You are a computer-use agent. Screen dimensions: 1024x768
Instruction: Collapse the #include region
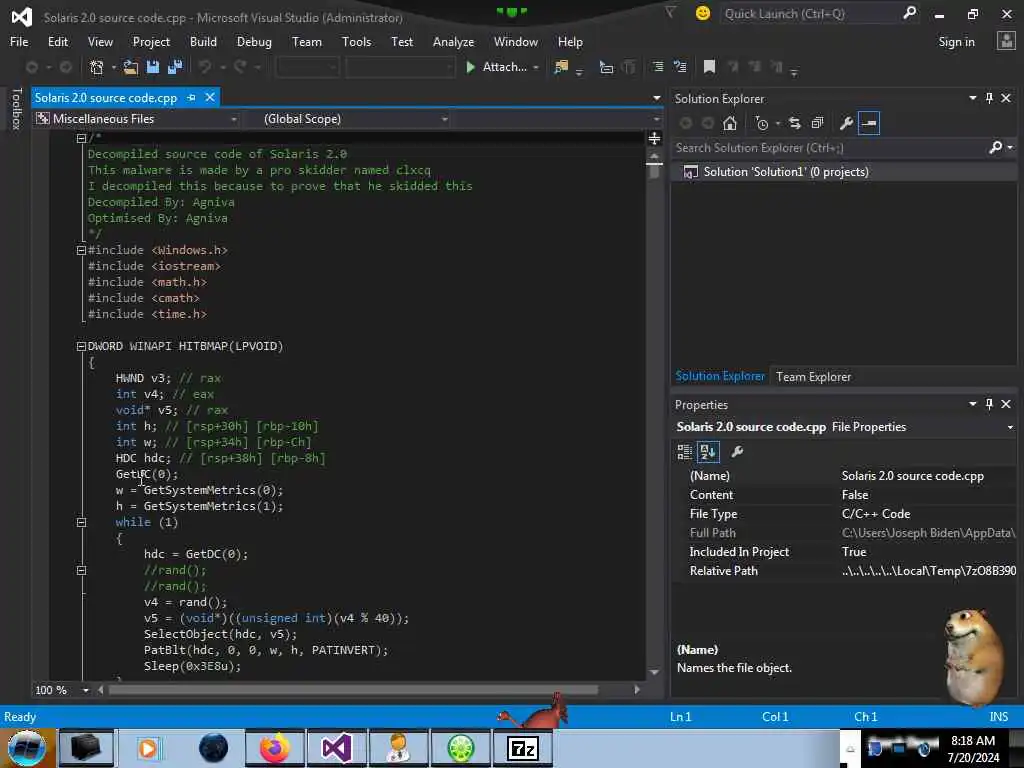pyautogui.click(x=81, y=250)
